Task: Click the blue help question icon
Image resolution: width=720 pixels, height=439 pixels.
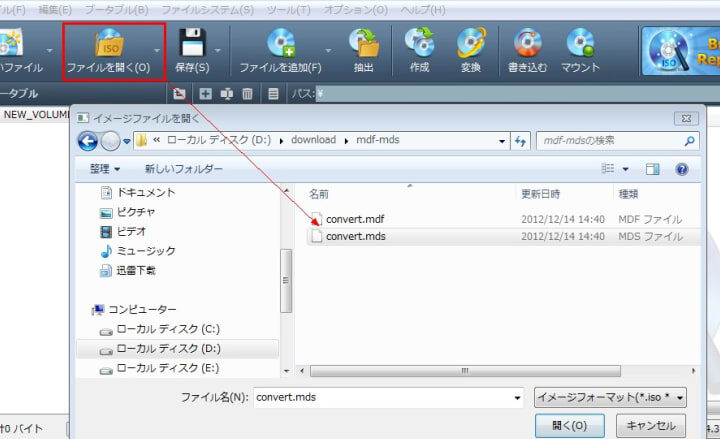Action: [x=682, y=169]
